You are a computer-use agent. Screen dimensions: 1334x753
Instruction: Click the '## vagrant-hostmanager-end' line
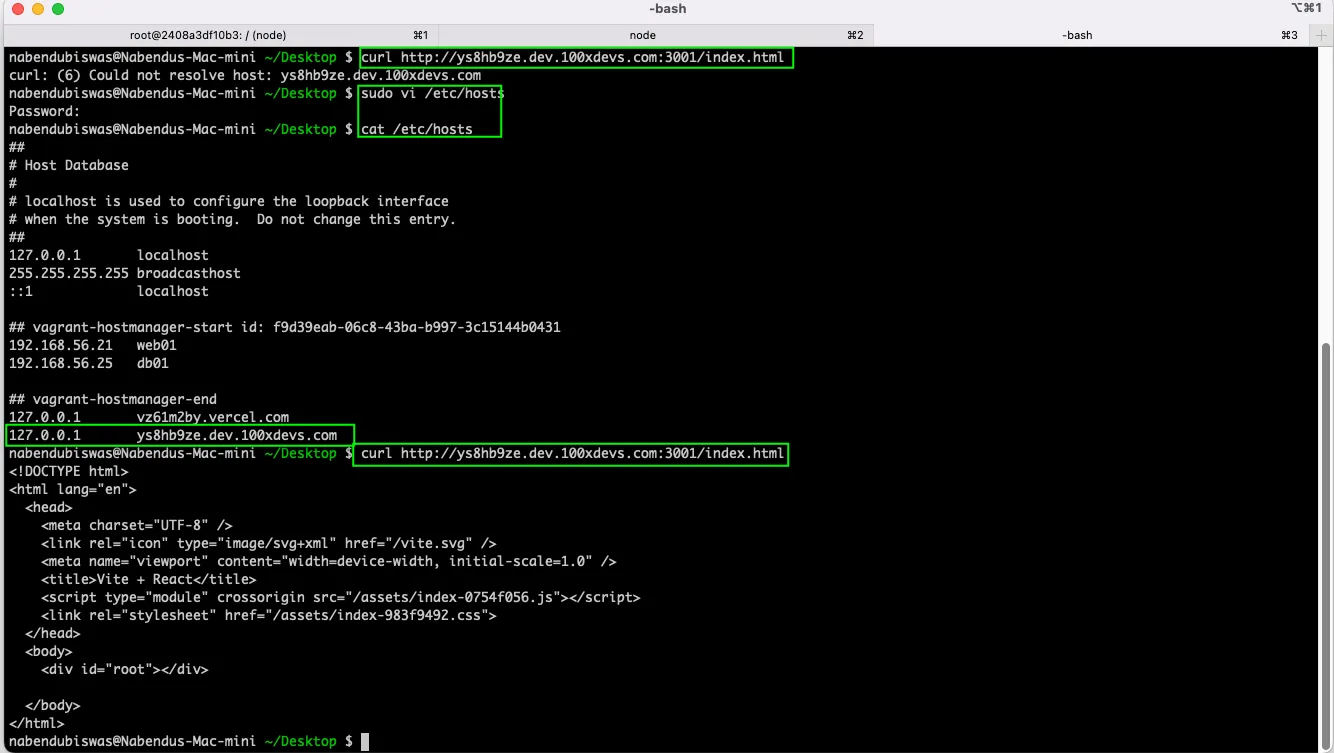coord(112,399)
